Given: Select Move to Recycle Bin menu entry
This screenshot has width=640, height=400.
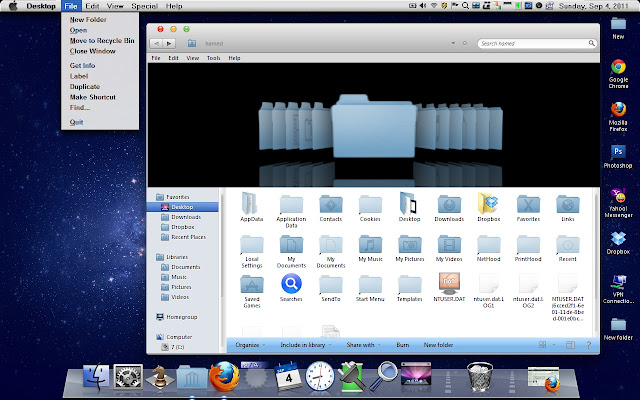Looking at the screenshot, I should (102, 41).
